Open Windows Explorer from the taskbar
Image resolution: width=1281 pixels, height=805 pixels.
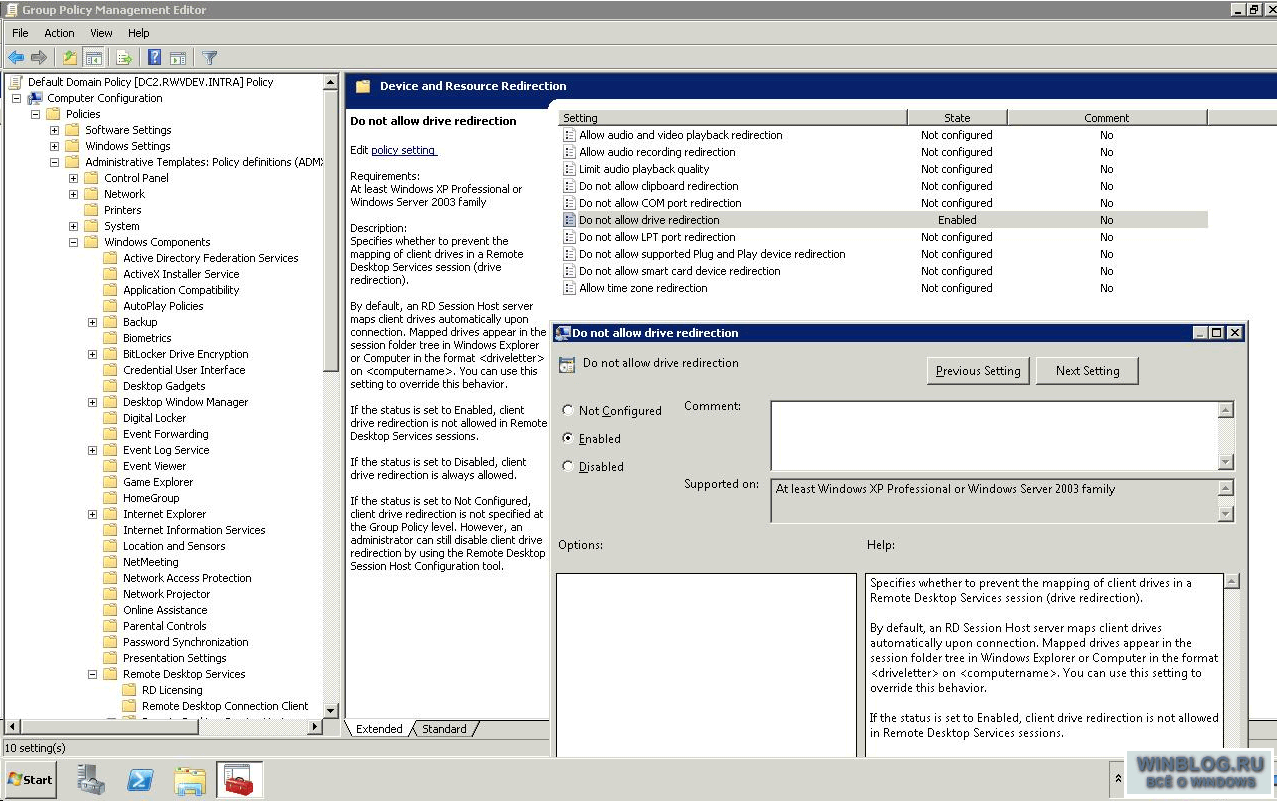(190, 780)
